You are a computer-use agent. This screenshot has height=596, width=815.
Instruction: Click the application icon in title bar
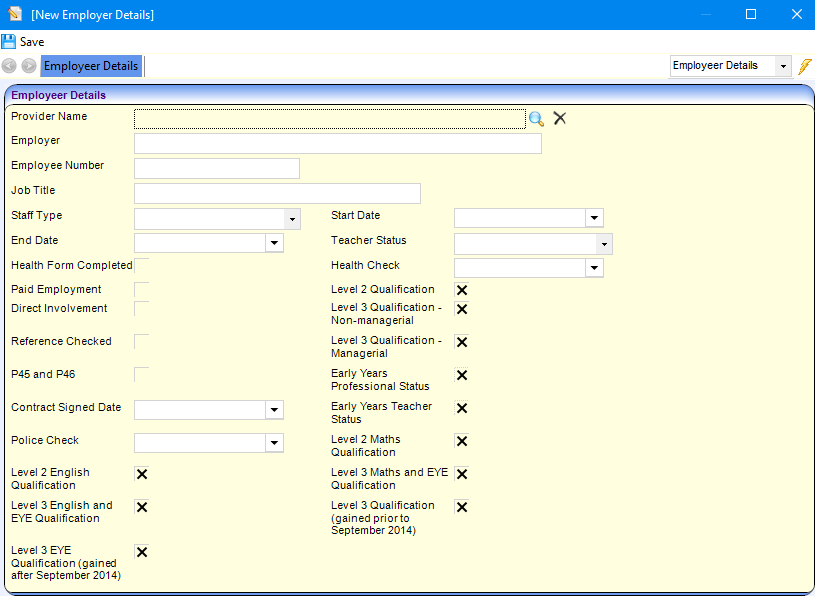click(x=15, y=15)
